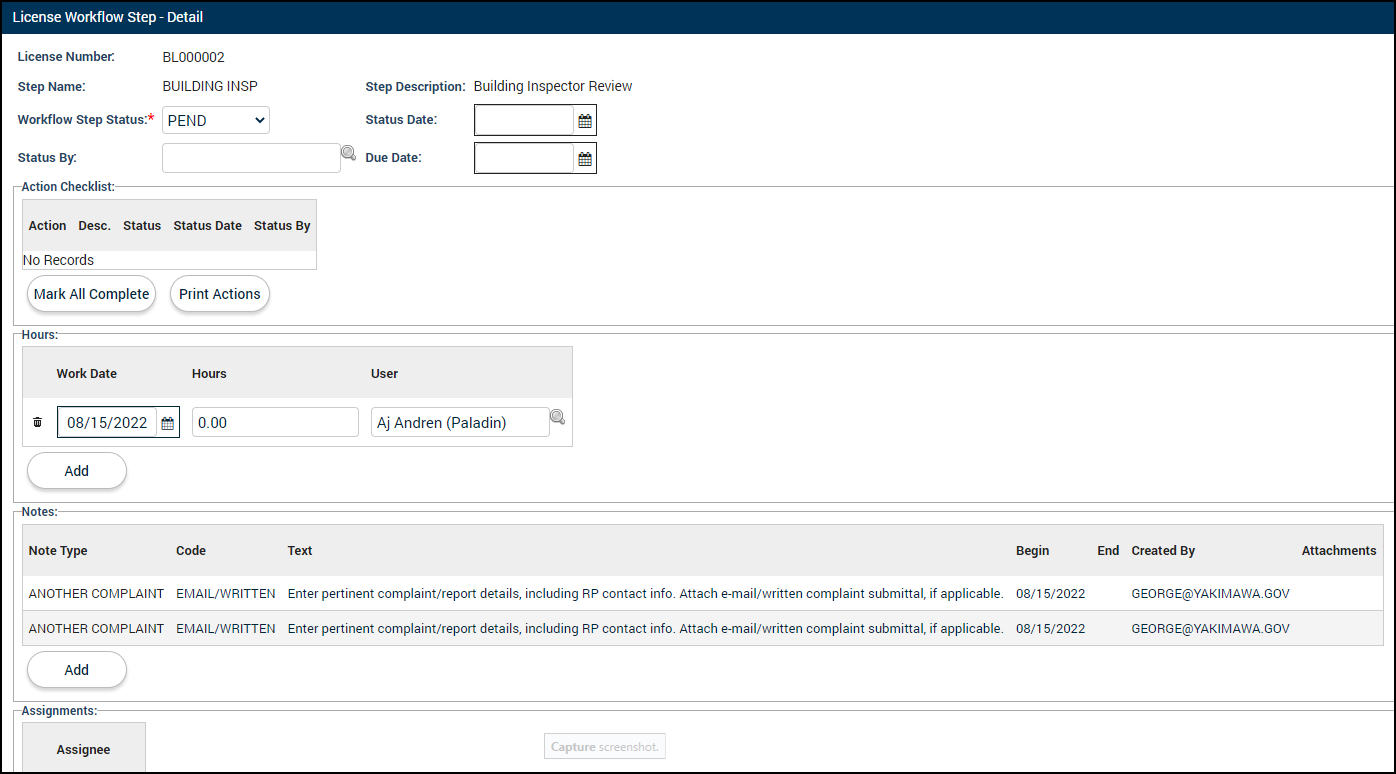Click the Print Actions button
The width and height of the screenshot is (1396, 774).
point(220,294)
